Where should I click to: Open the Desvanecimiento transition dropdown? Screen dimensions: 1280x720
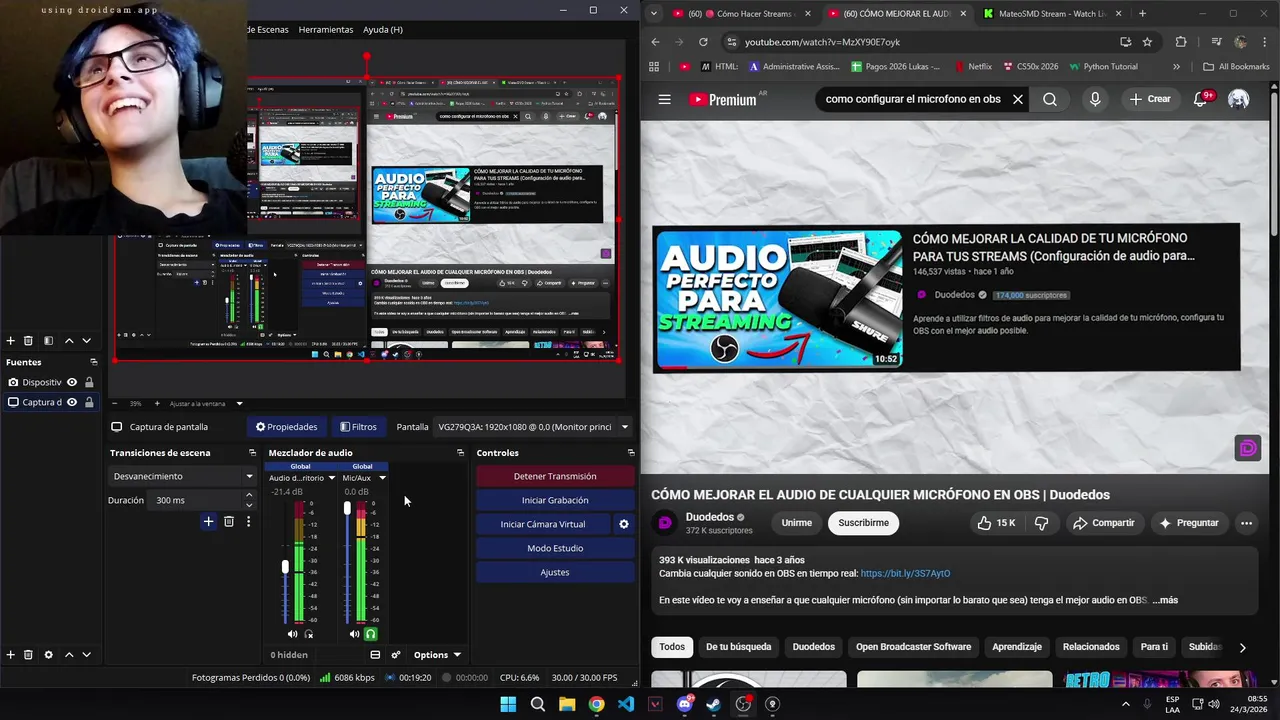(183, 476)
